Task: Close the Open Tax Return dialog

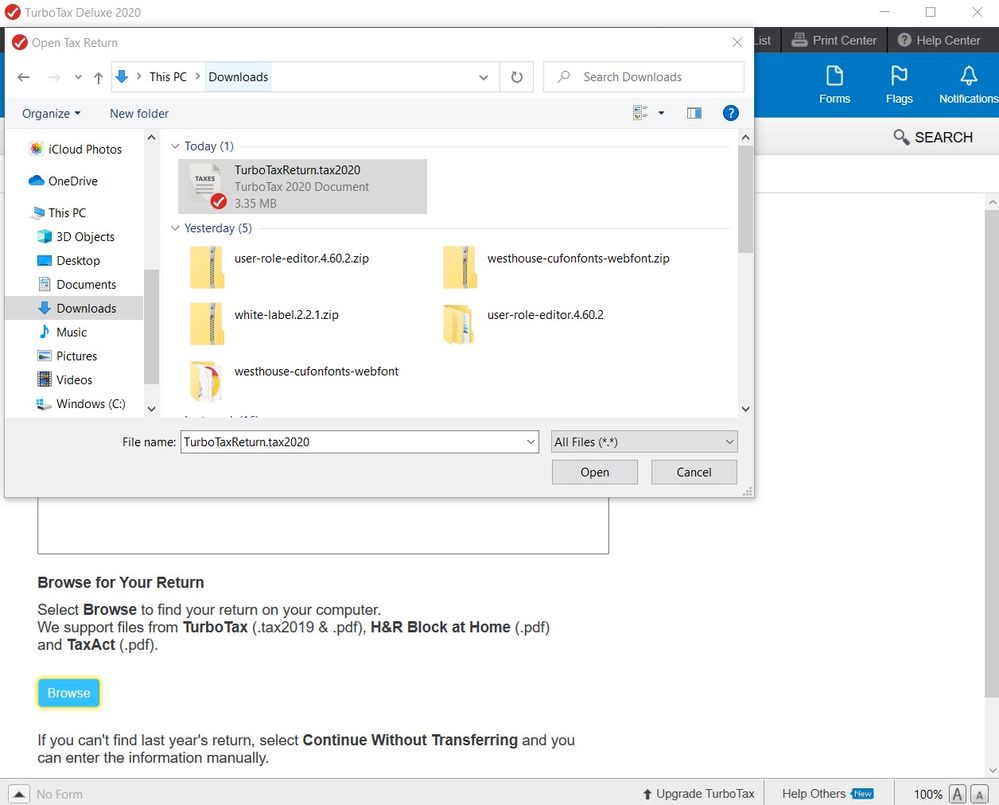Action: pyautogui.click(x=737, y=42)
